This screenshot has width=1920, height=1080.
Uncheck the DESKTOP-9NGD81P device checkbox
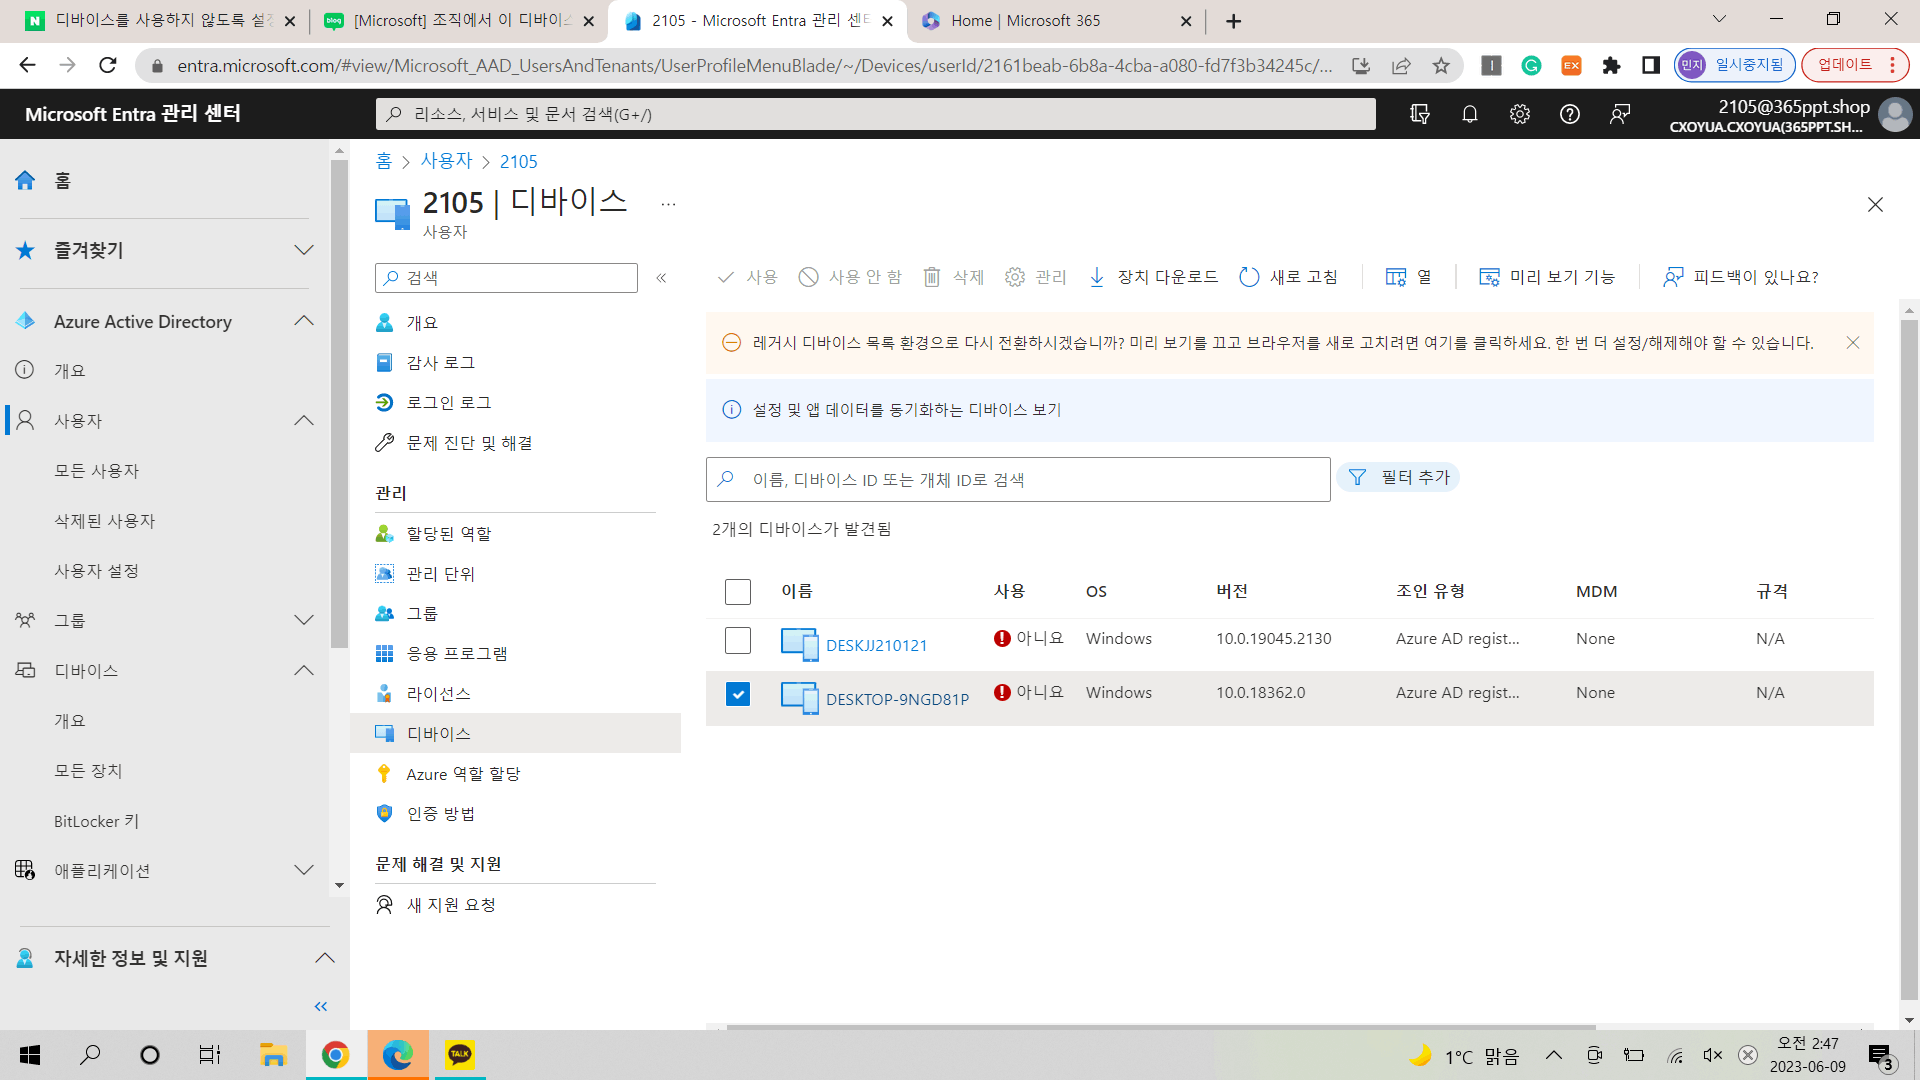[737, 694]
